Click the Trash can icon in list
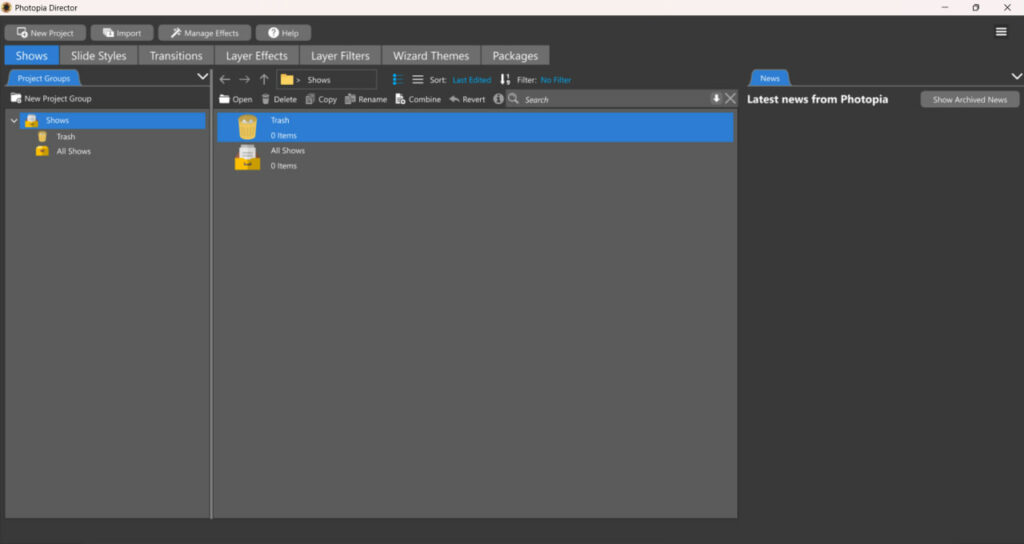Viewport: 1024px width, 544px height. (248, 127)
